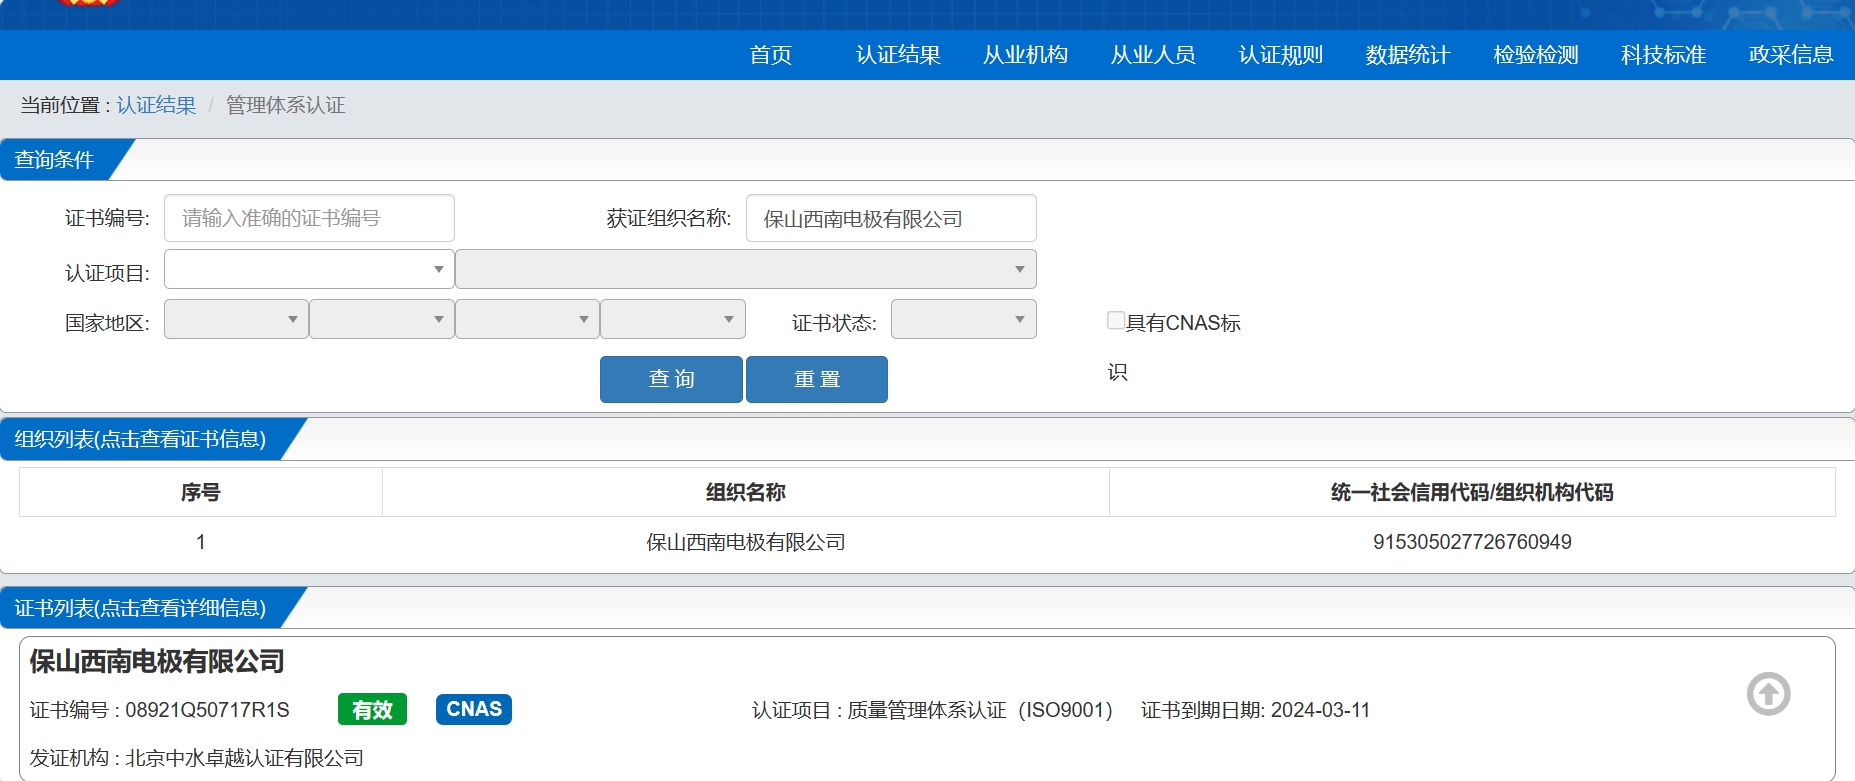Open the 从业人员 navigation menu
1855x781 pixels.
(x=1153, y=55)
